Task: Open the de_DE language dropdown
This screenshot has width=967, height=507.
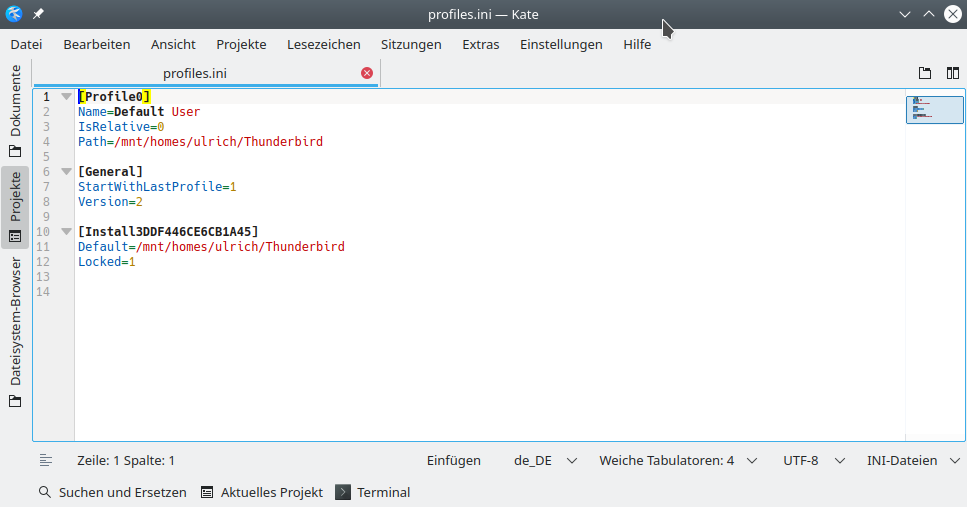Action: pyautogui.click(x=545, y=460)
